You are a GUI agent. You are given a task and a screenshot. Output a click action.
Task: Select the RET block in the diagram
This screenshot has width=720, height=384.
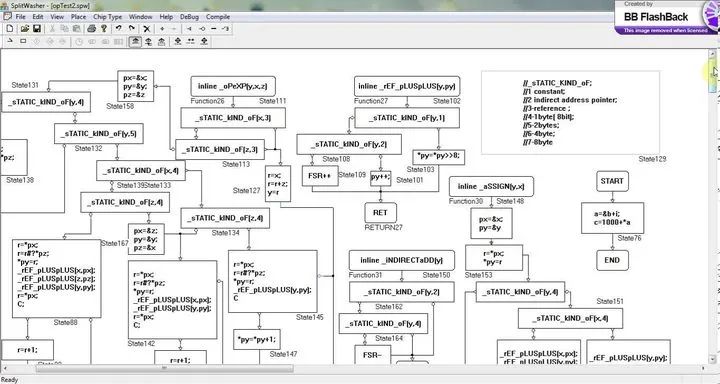380,213
